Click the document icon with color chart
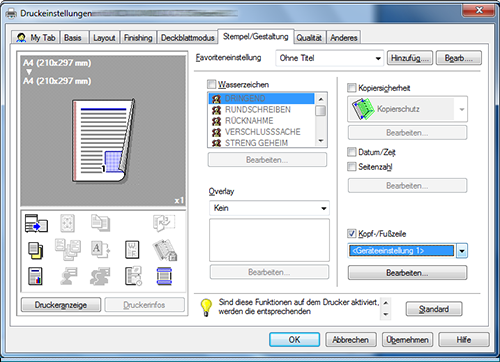 point(35,276)
